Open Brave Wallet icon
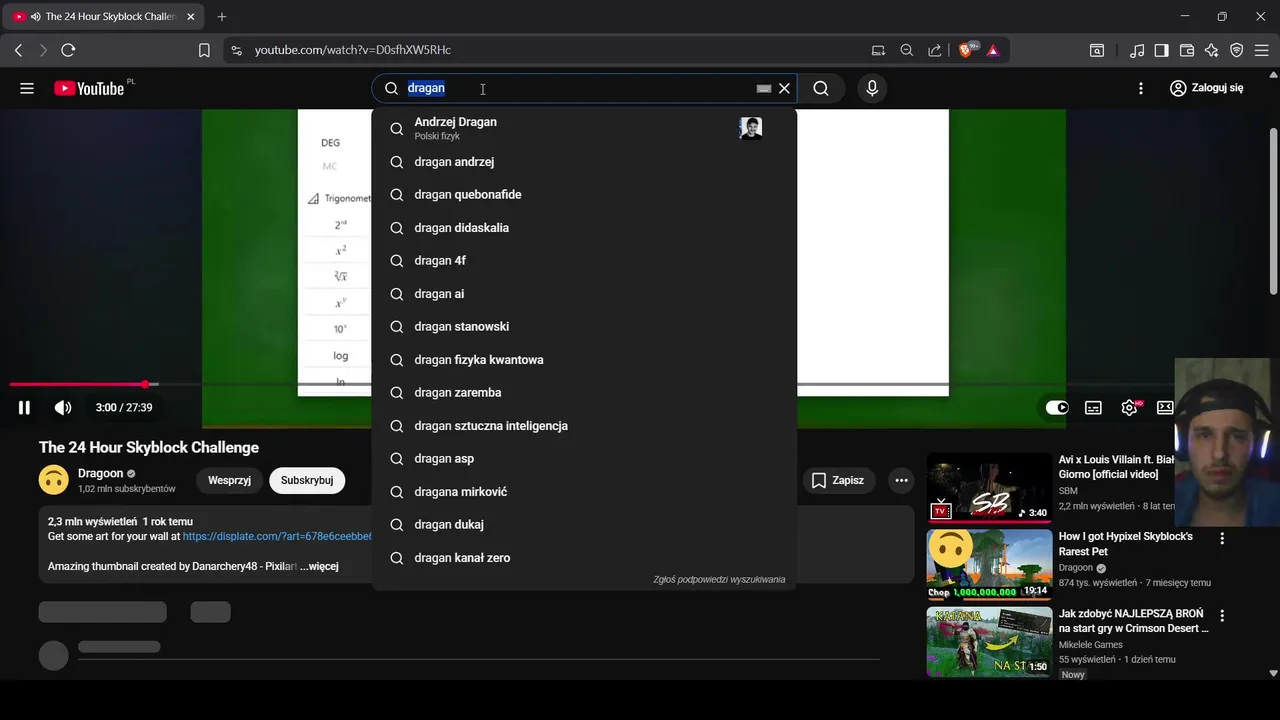 coord(1187,50)
